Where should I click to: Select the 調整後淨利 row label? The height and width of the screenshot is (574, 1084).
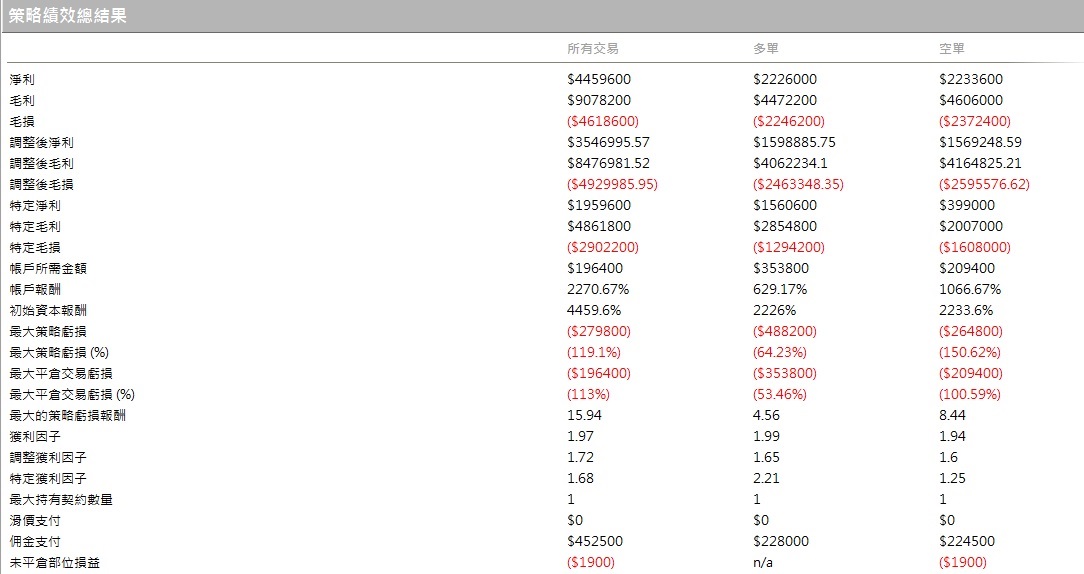41,142
